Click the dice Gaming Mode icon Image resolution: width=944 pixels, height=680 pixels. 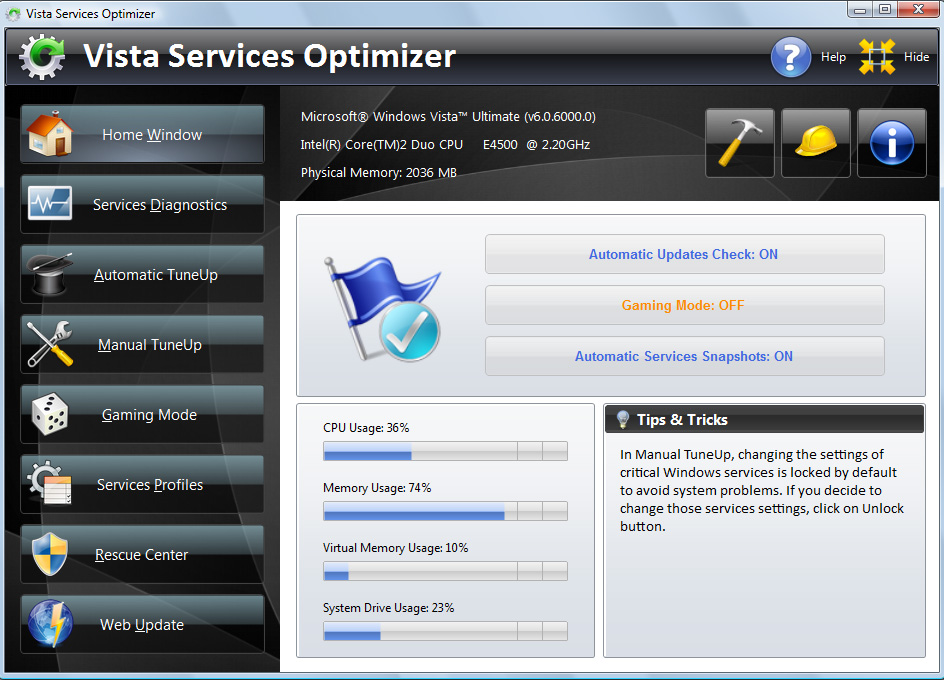tap(50, 414)
